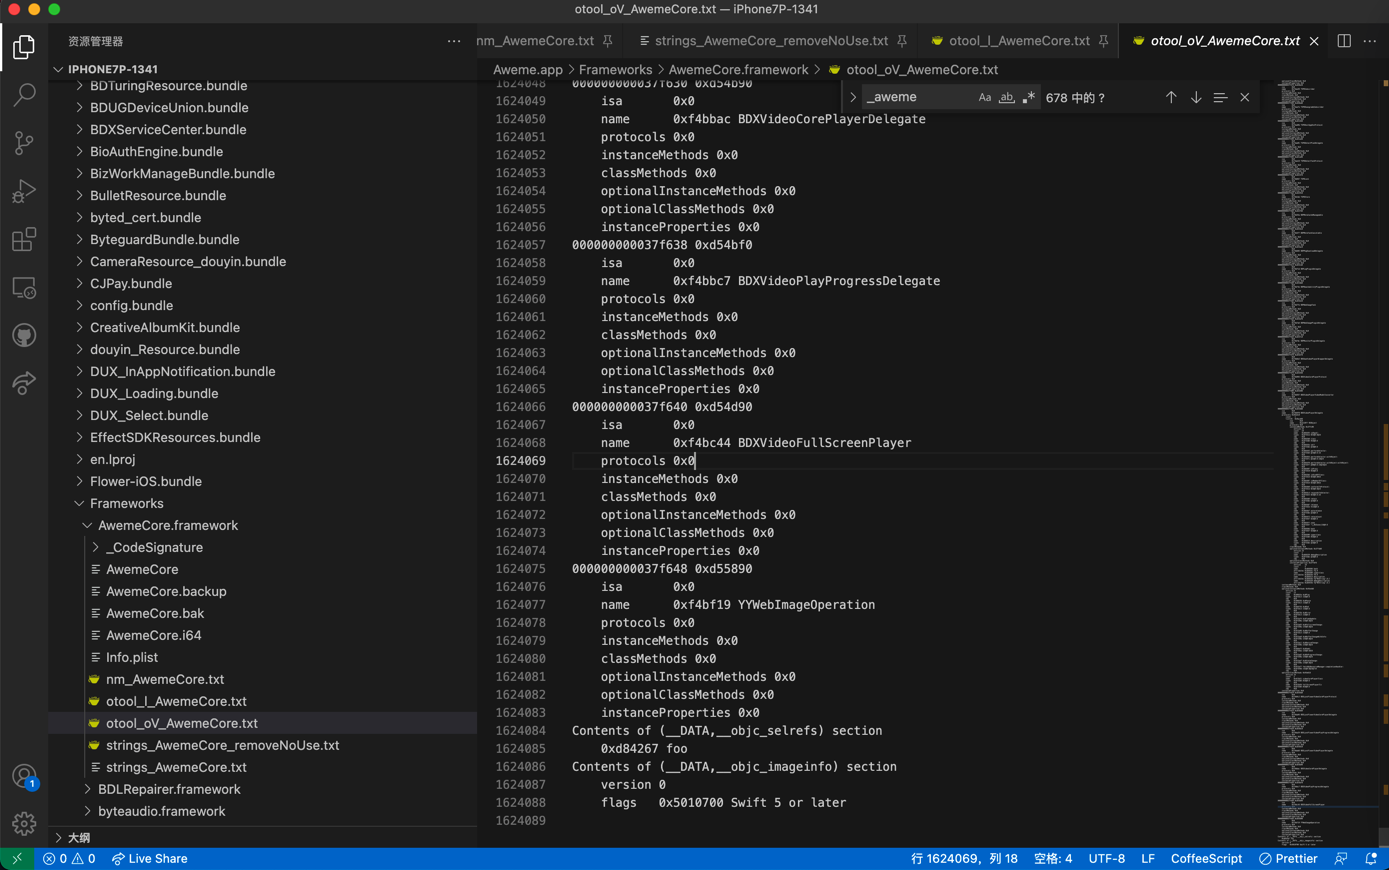Viewport: 1389px width, 870px height.
Task: Unpin the otool_l_AwemeCore.txt tab
Action: 1103,41
